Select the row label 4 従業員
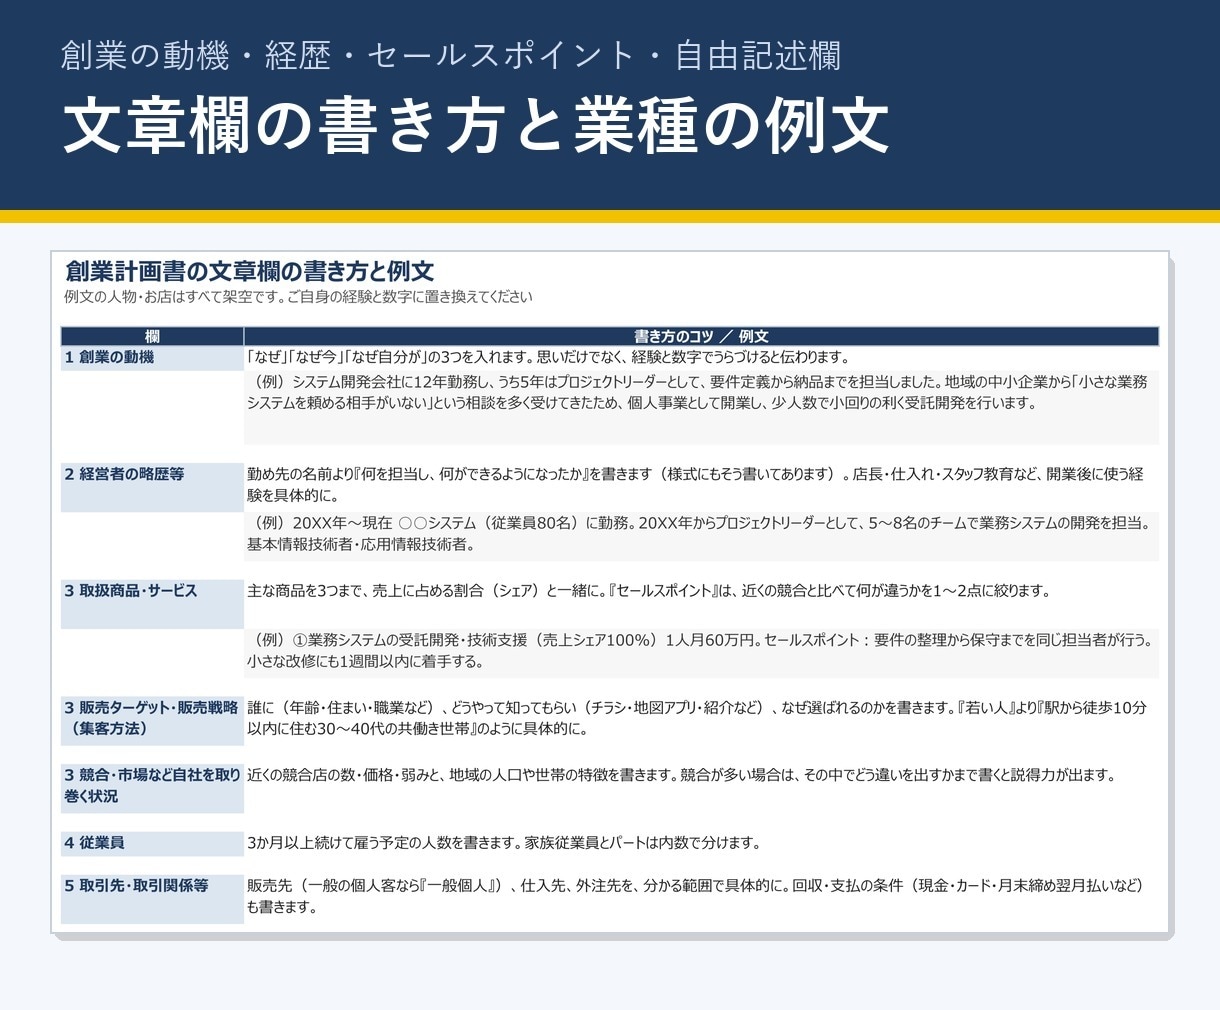 pos(152,843)
